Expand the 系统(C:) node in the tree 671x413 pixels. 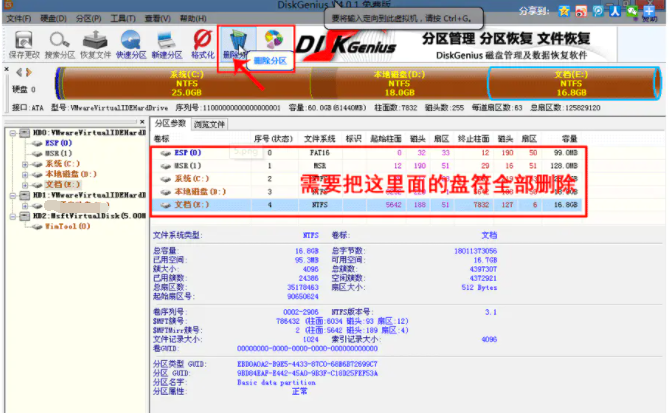click(25, 164)
